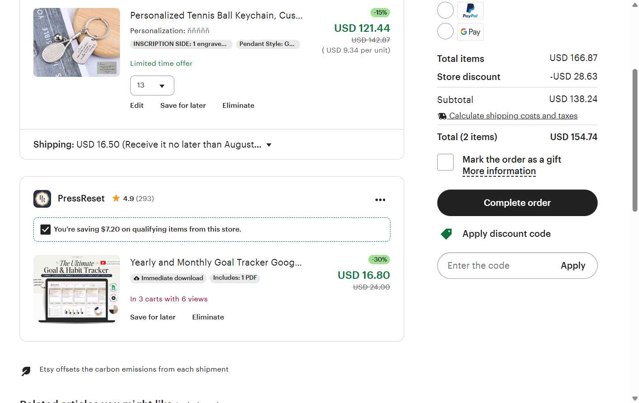This screenshot has height=403, width=639.
Task: Click the green discount tag icon
Action: pos(446,234)
